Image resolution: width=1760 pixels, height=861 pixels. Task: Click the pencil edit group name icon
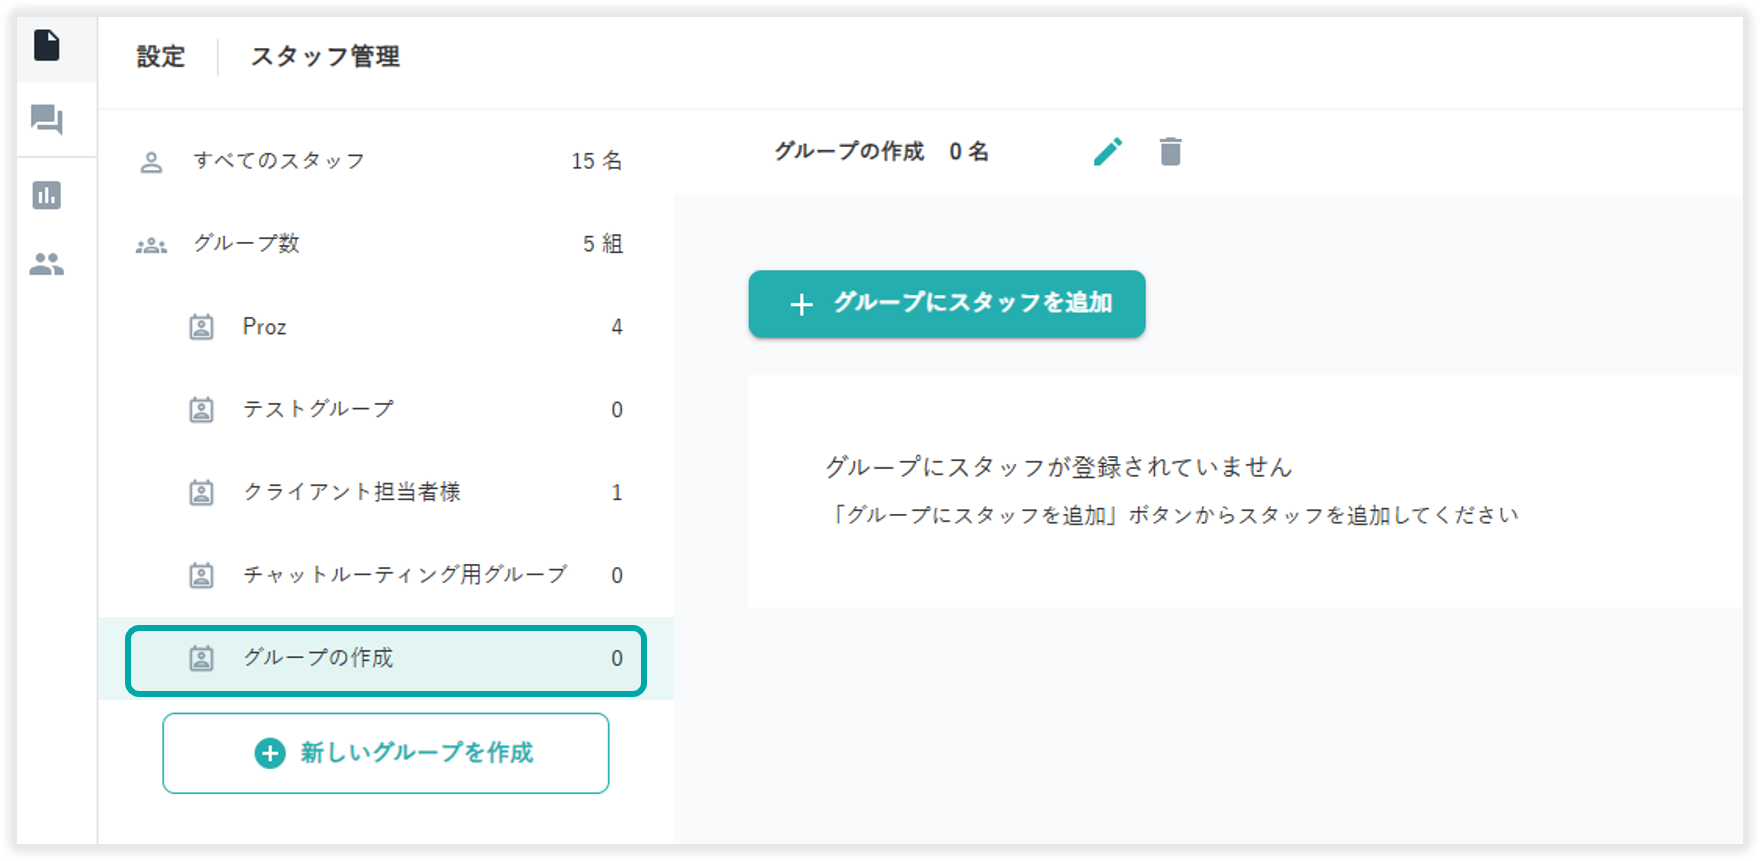coord(1108,152)
